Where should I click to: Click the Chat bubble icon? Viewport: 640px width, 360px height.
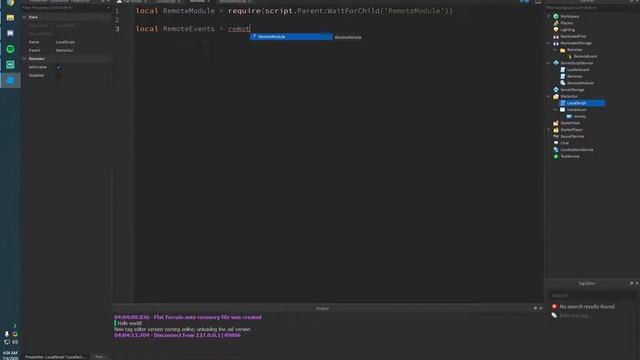556,143
